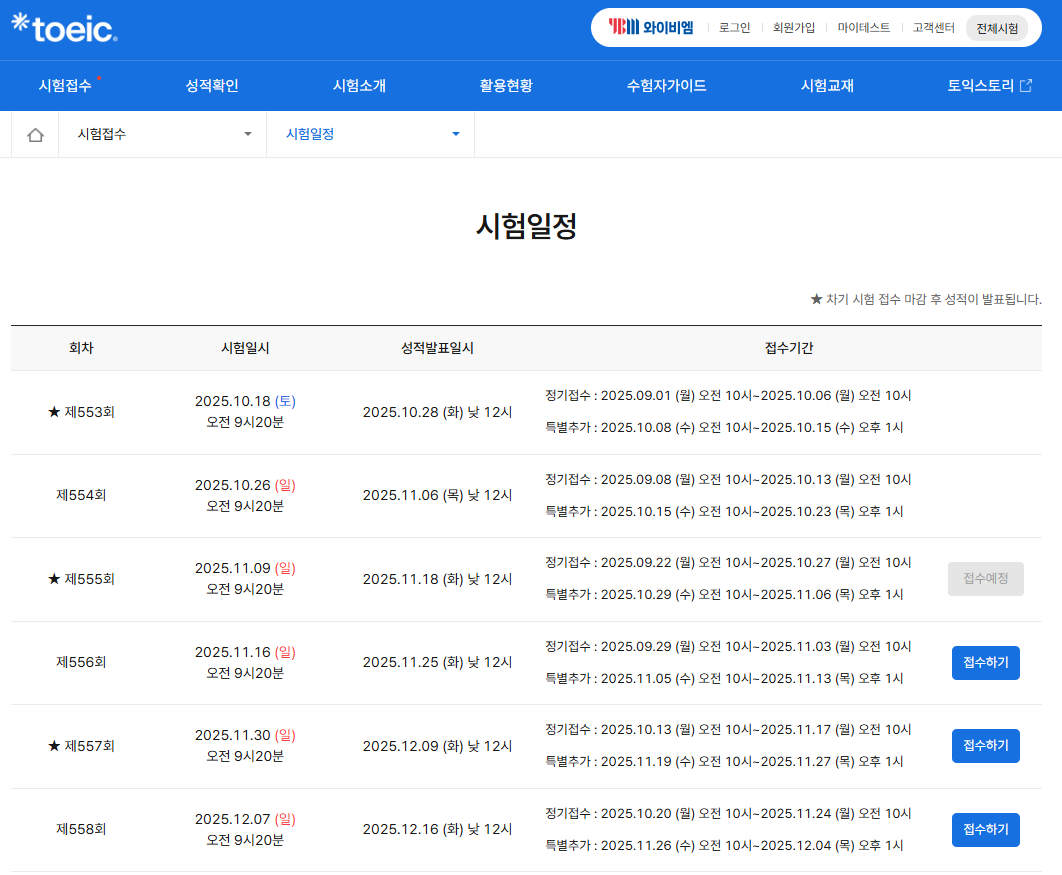Open the 성적확인 menu

(212, 86)
